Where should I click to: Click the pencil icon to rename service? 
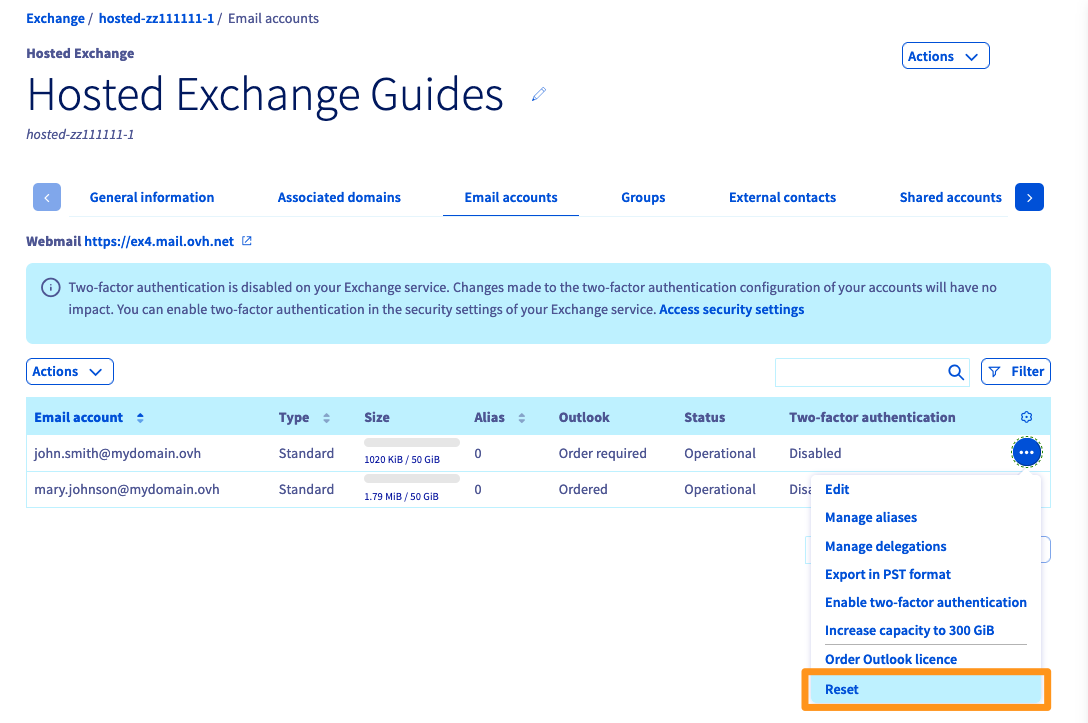click(539, 94)
